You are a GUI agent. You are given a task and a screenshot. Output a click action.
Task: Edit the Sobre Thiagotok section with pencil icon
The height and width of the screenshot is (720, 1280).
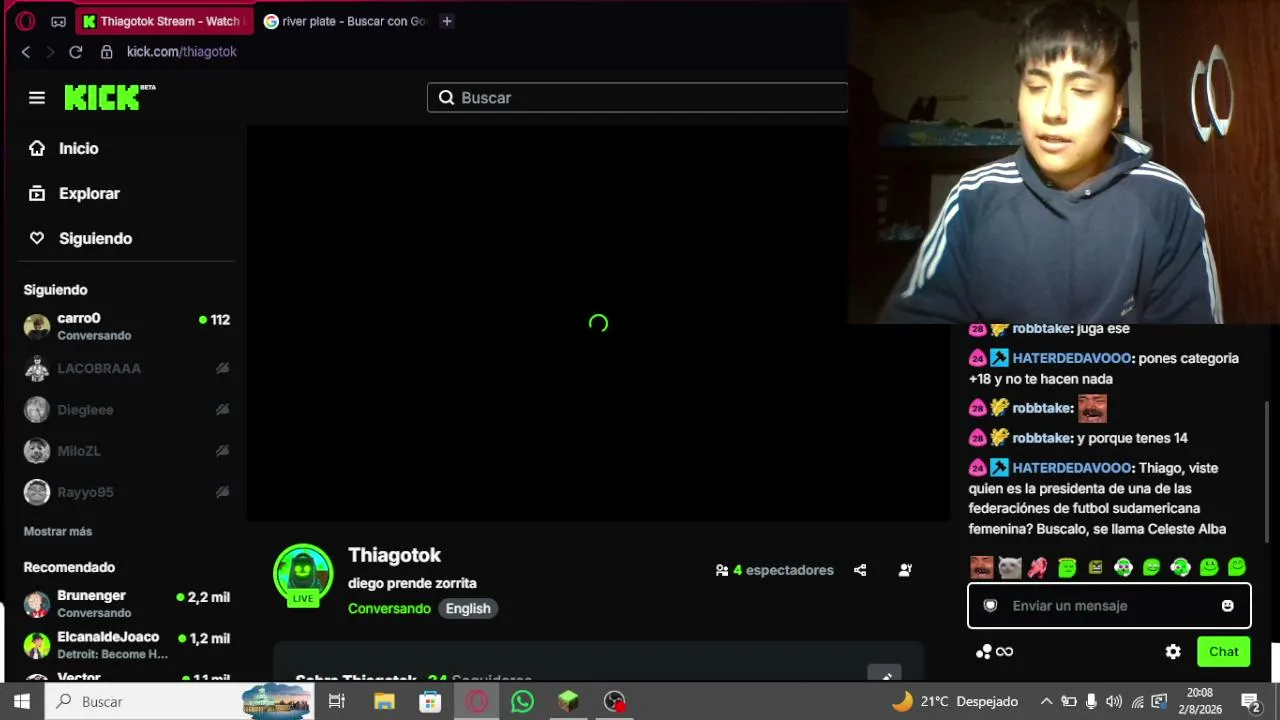coord(885,675)
